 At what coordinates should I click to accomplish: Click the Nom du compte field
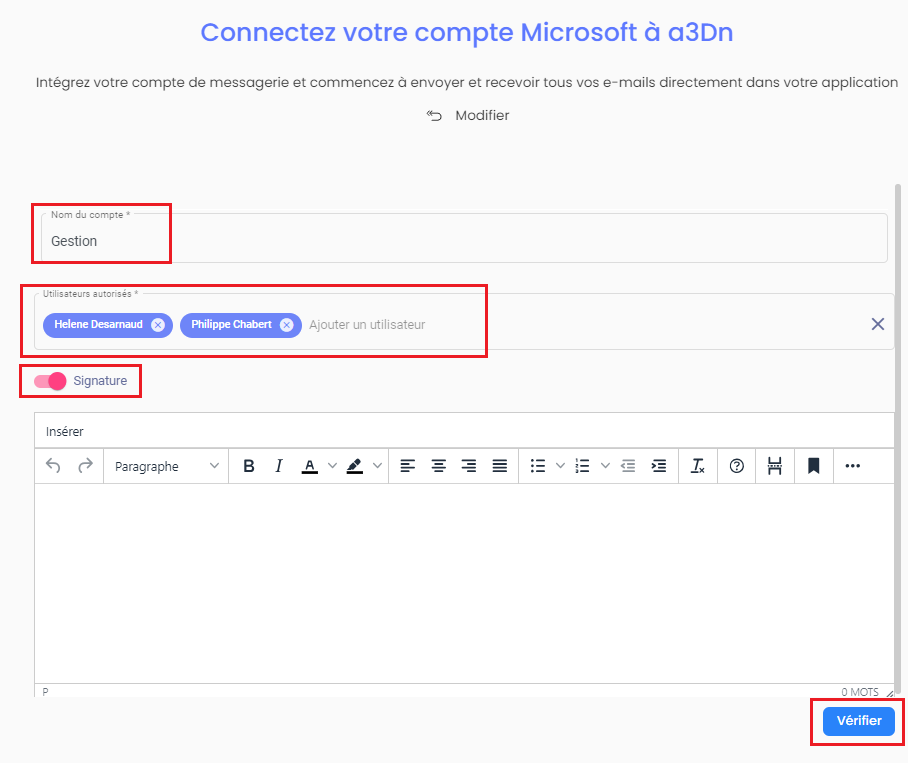coord(464,239)
